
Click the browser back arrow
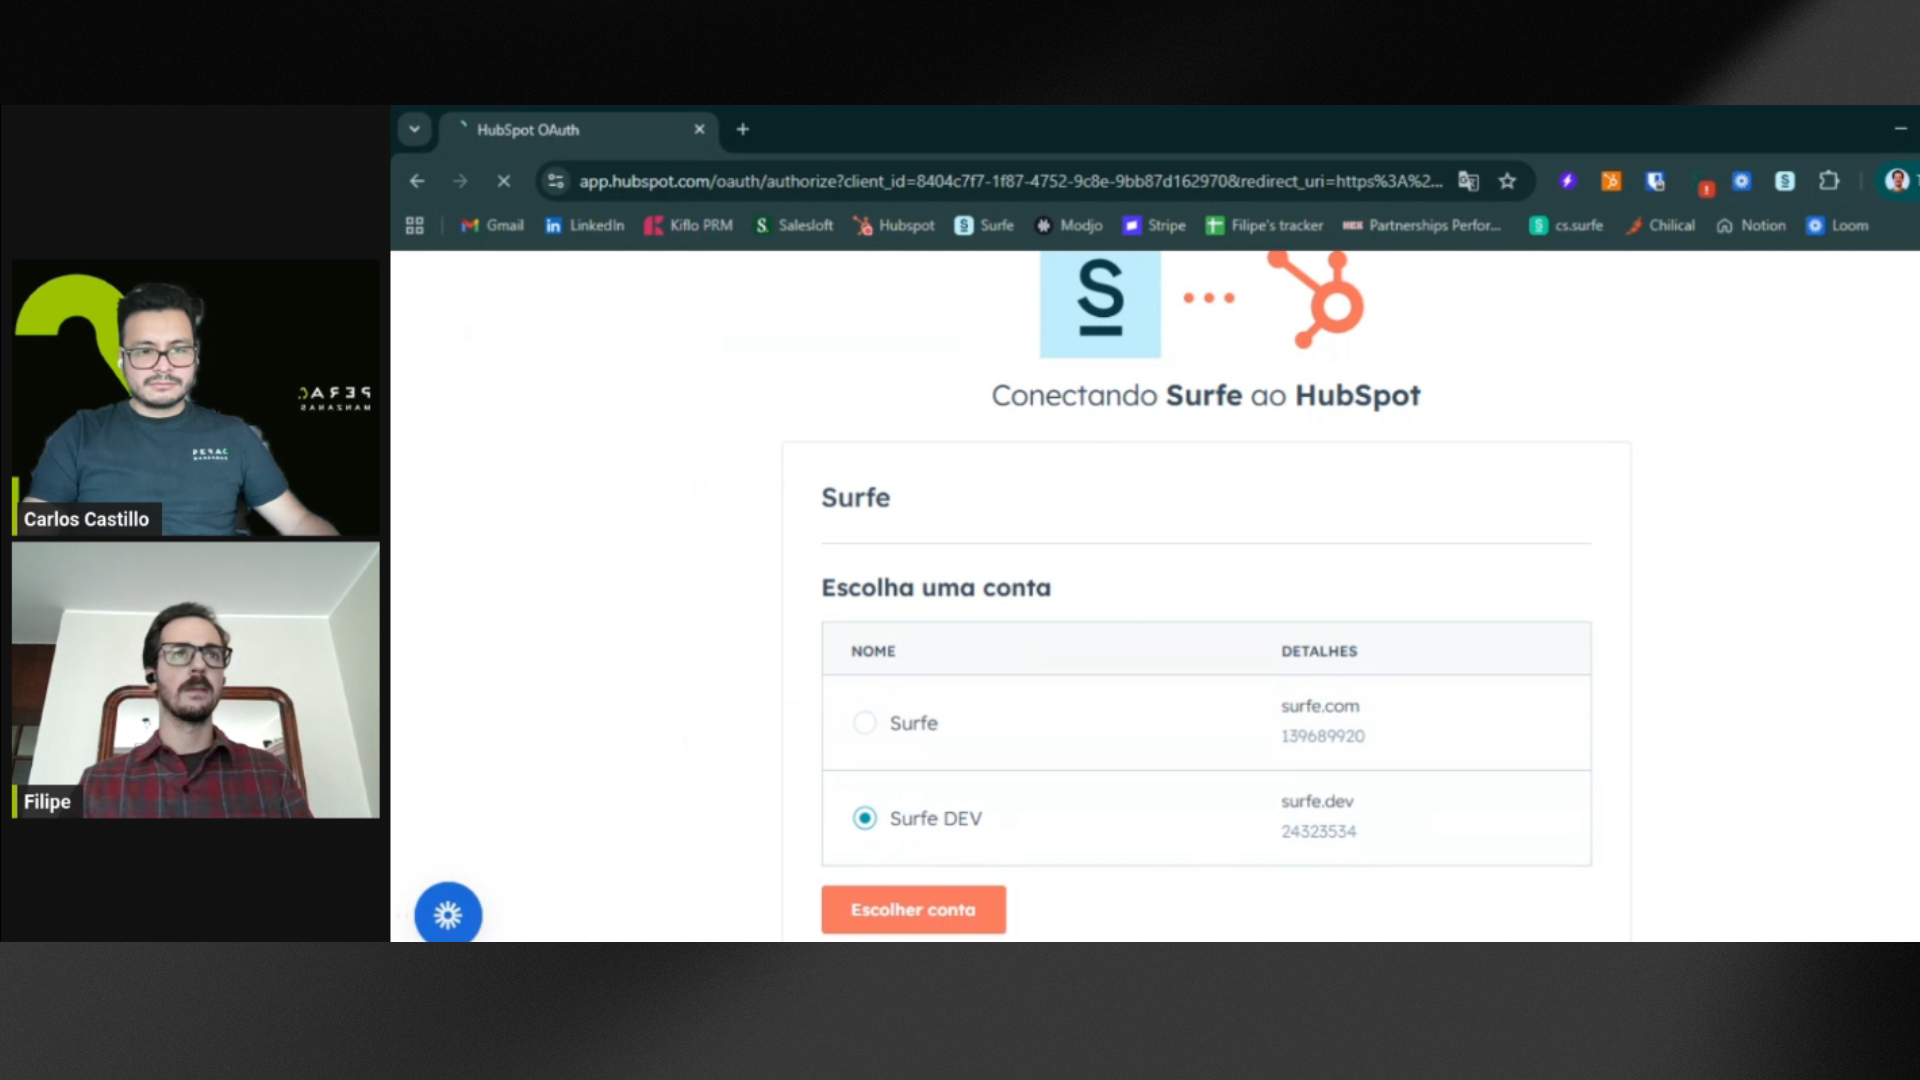[417, 181]
